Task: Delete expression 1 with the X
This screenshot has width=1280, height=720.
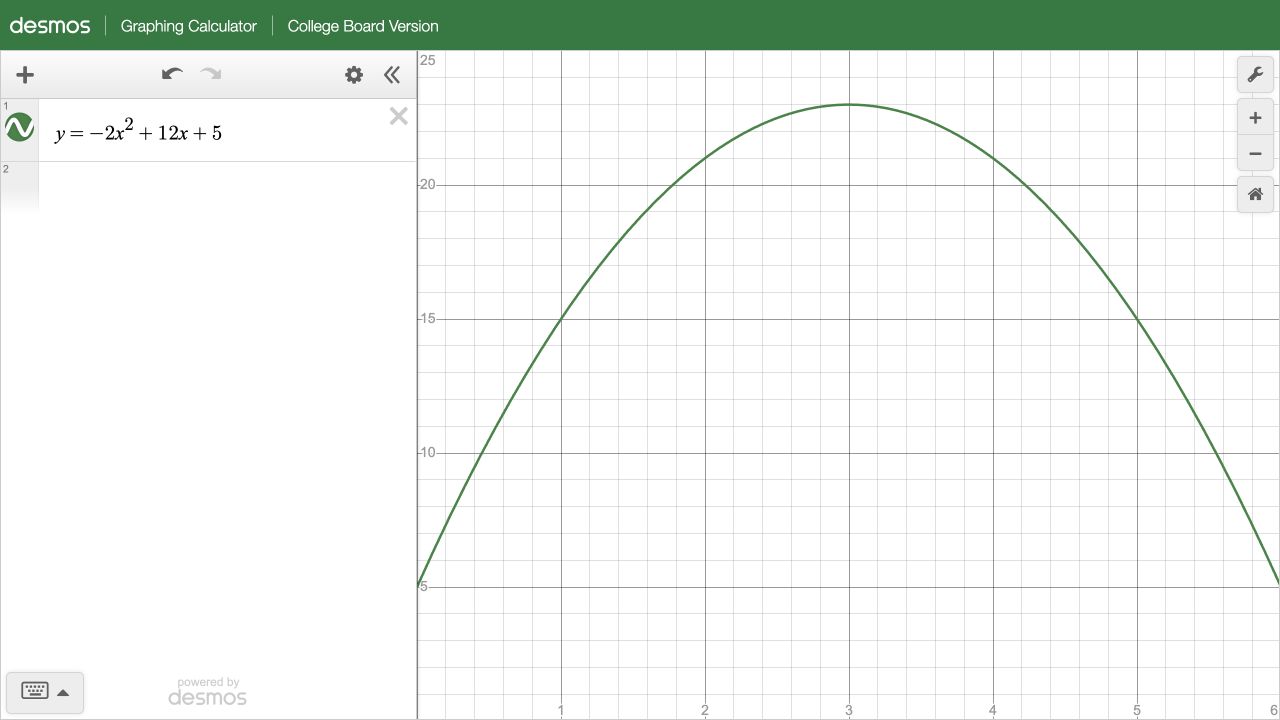Action: point(399,116)
